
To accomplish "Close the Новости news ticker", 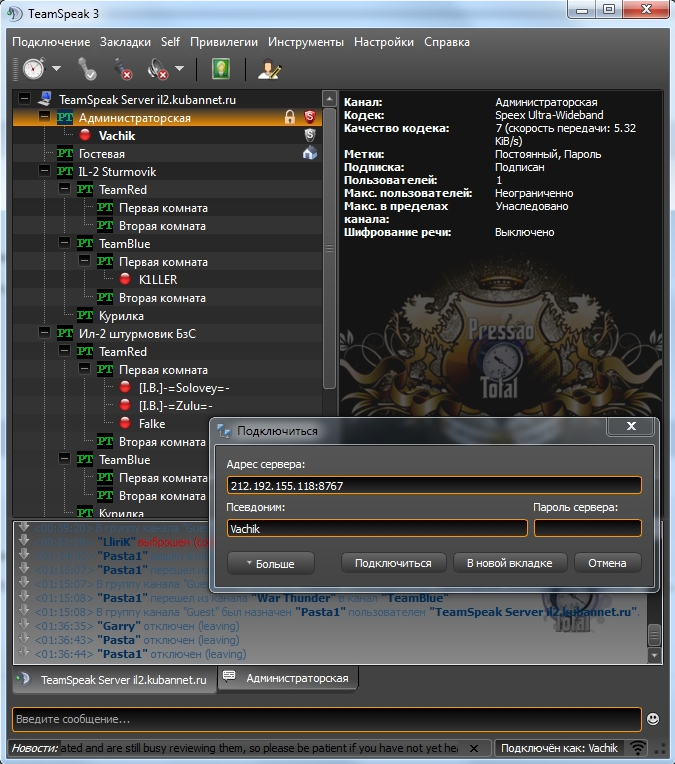I will [x=473, y=748].
